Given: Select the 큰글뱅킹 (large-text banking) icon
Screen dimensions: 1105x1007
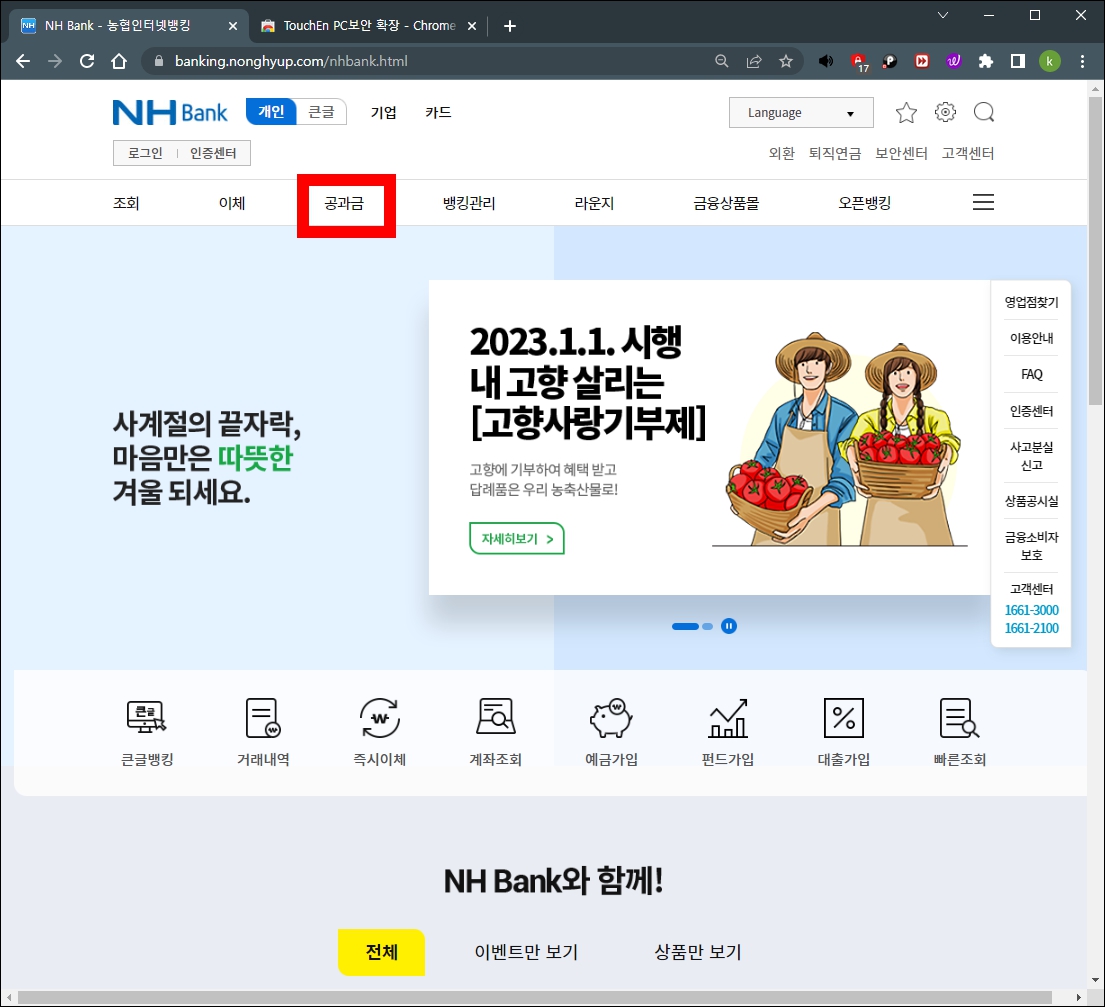Looking at the screenshot, I should click(x=146, y=727).
